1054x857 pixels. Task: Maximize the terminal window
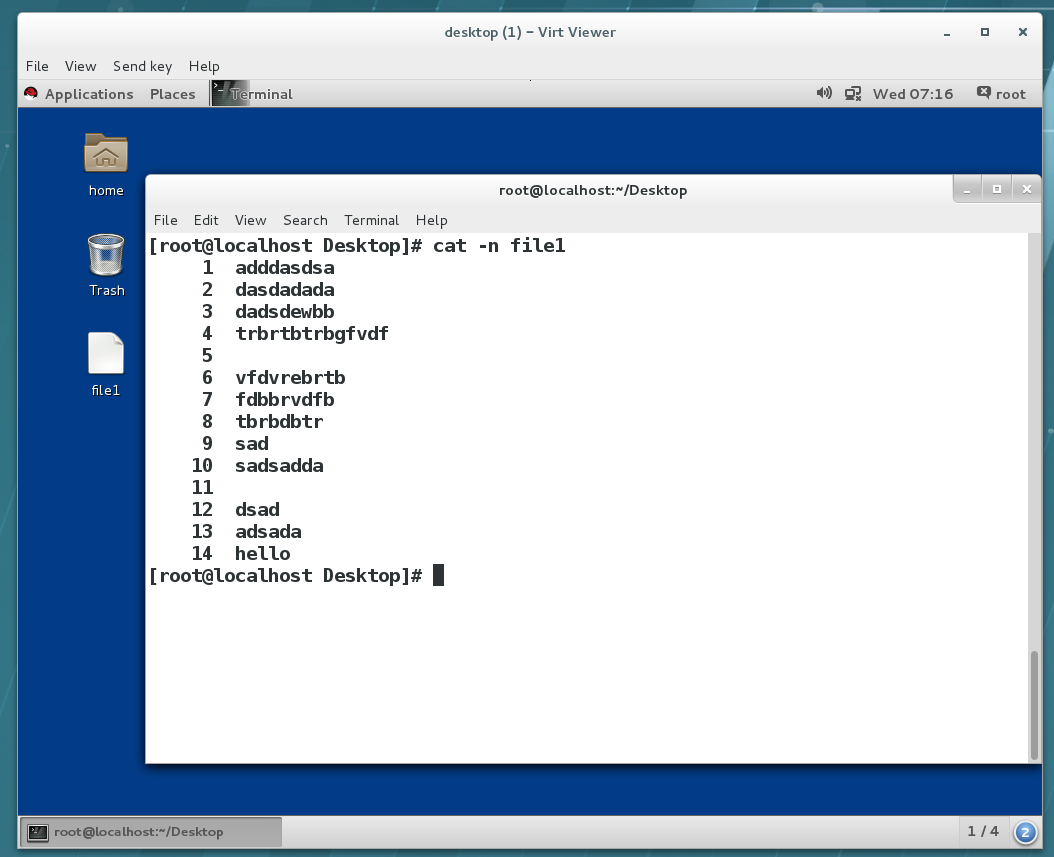(x=997, y=190)
